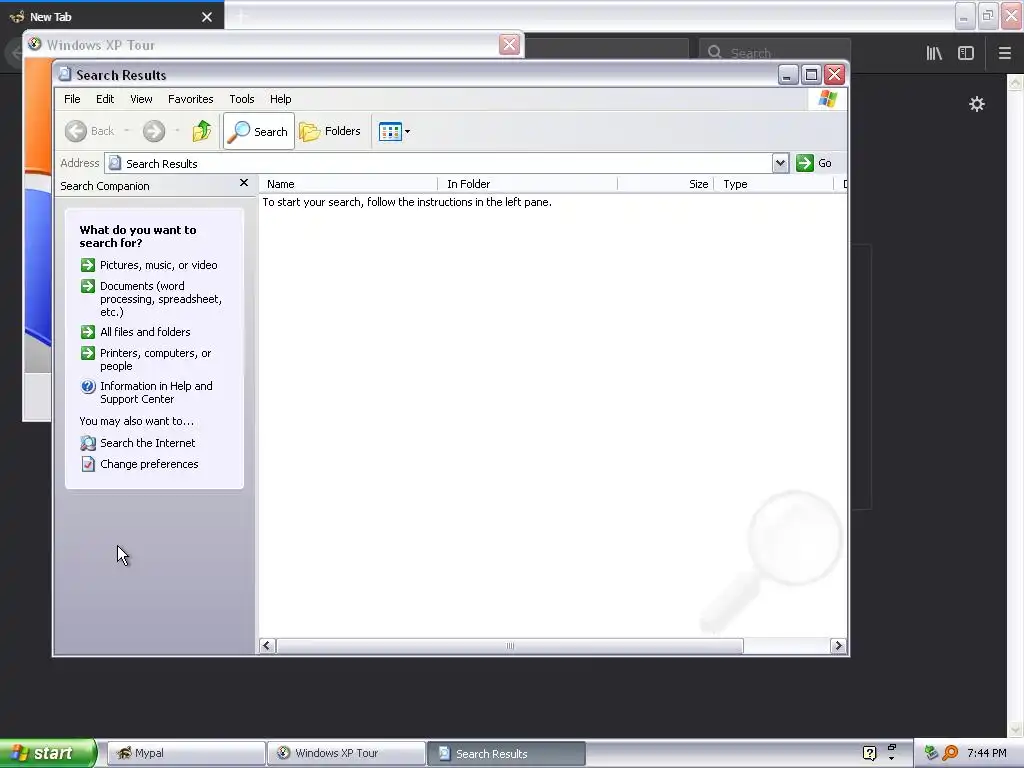Click Search the Internet link
Screen dimensions: 1024x768
(148, 443)
